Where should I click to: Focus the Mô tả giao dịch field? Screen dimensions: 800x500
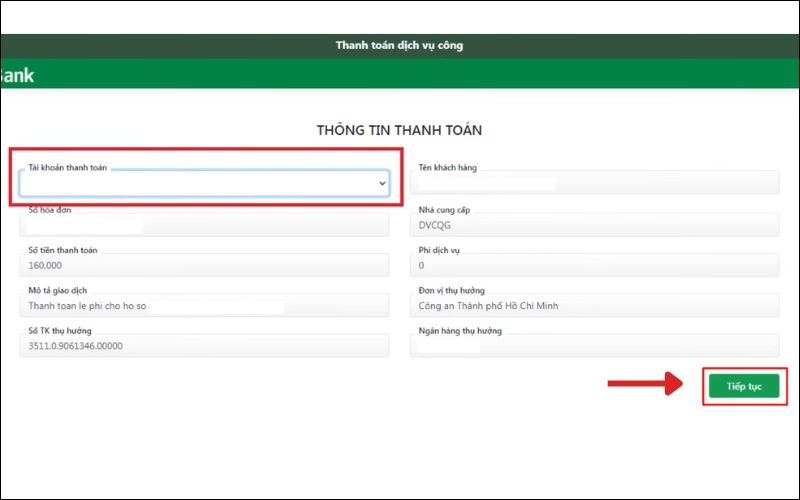tap(204, 306)
